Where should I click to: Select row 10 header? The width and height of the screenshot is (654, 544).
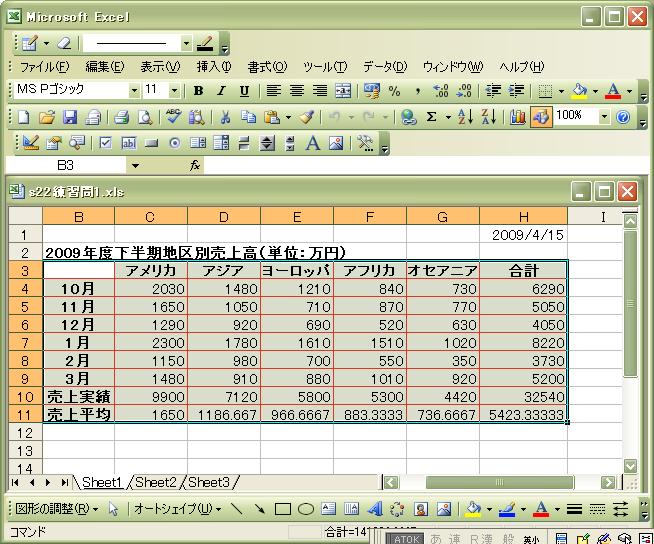(x=25, y=396)
